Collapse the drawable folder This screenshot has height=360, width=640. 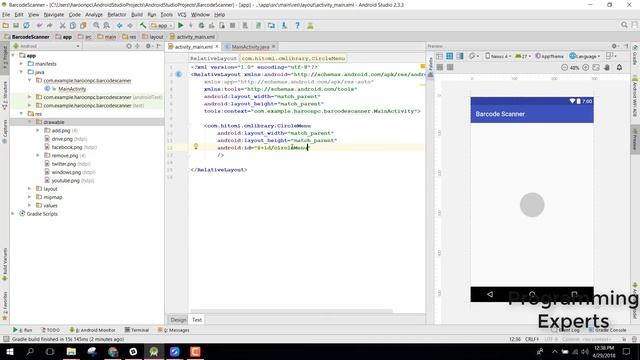(x=30, y=122)
